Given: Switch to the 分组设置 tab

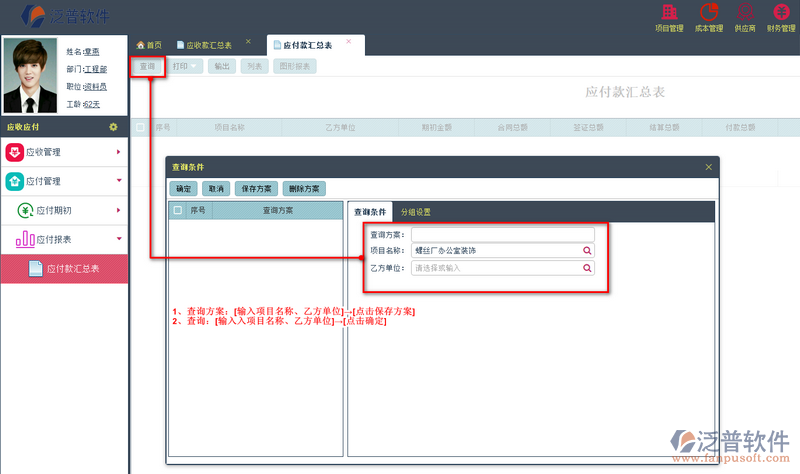Looking at the screenshot, I should click(x=416, y=212).
